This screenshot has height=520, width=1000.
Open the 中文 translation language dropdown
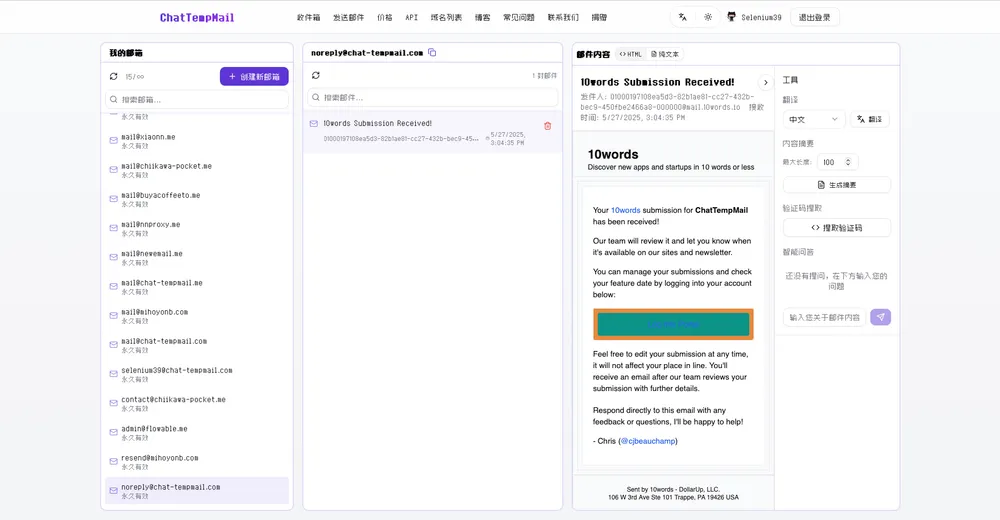814,119
